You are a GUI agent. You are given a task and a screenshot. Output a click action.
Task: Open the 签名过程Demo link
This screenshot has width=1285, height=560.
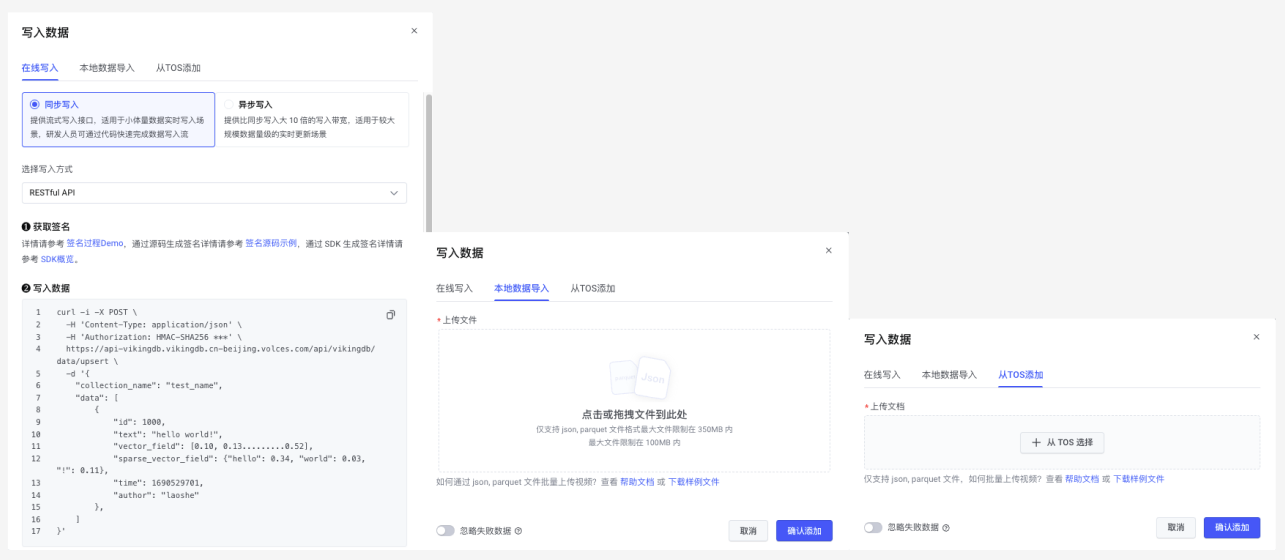coord(95,243)
